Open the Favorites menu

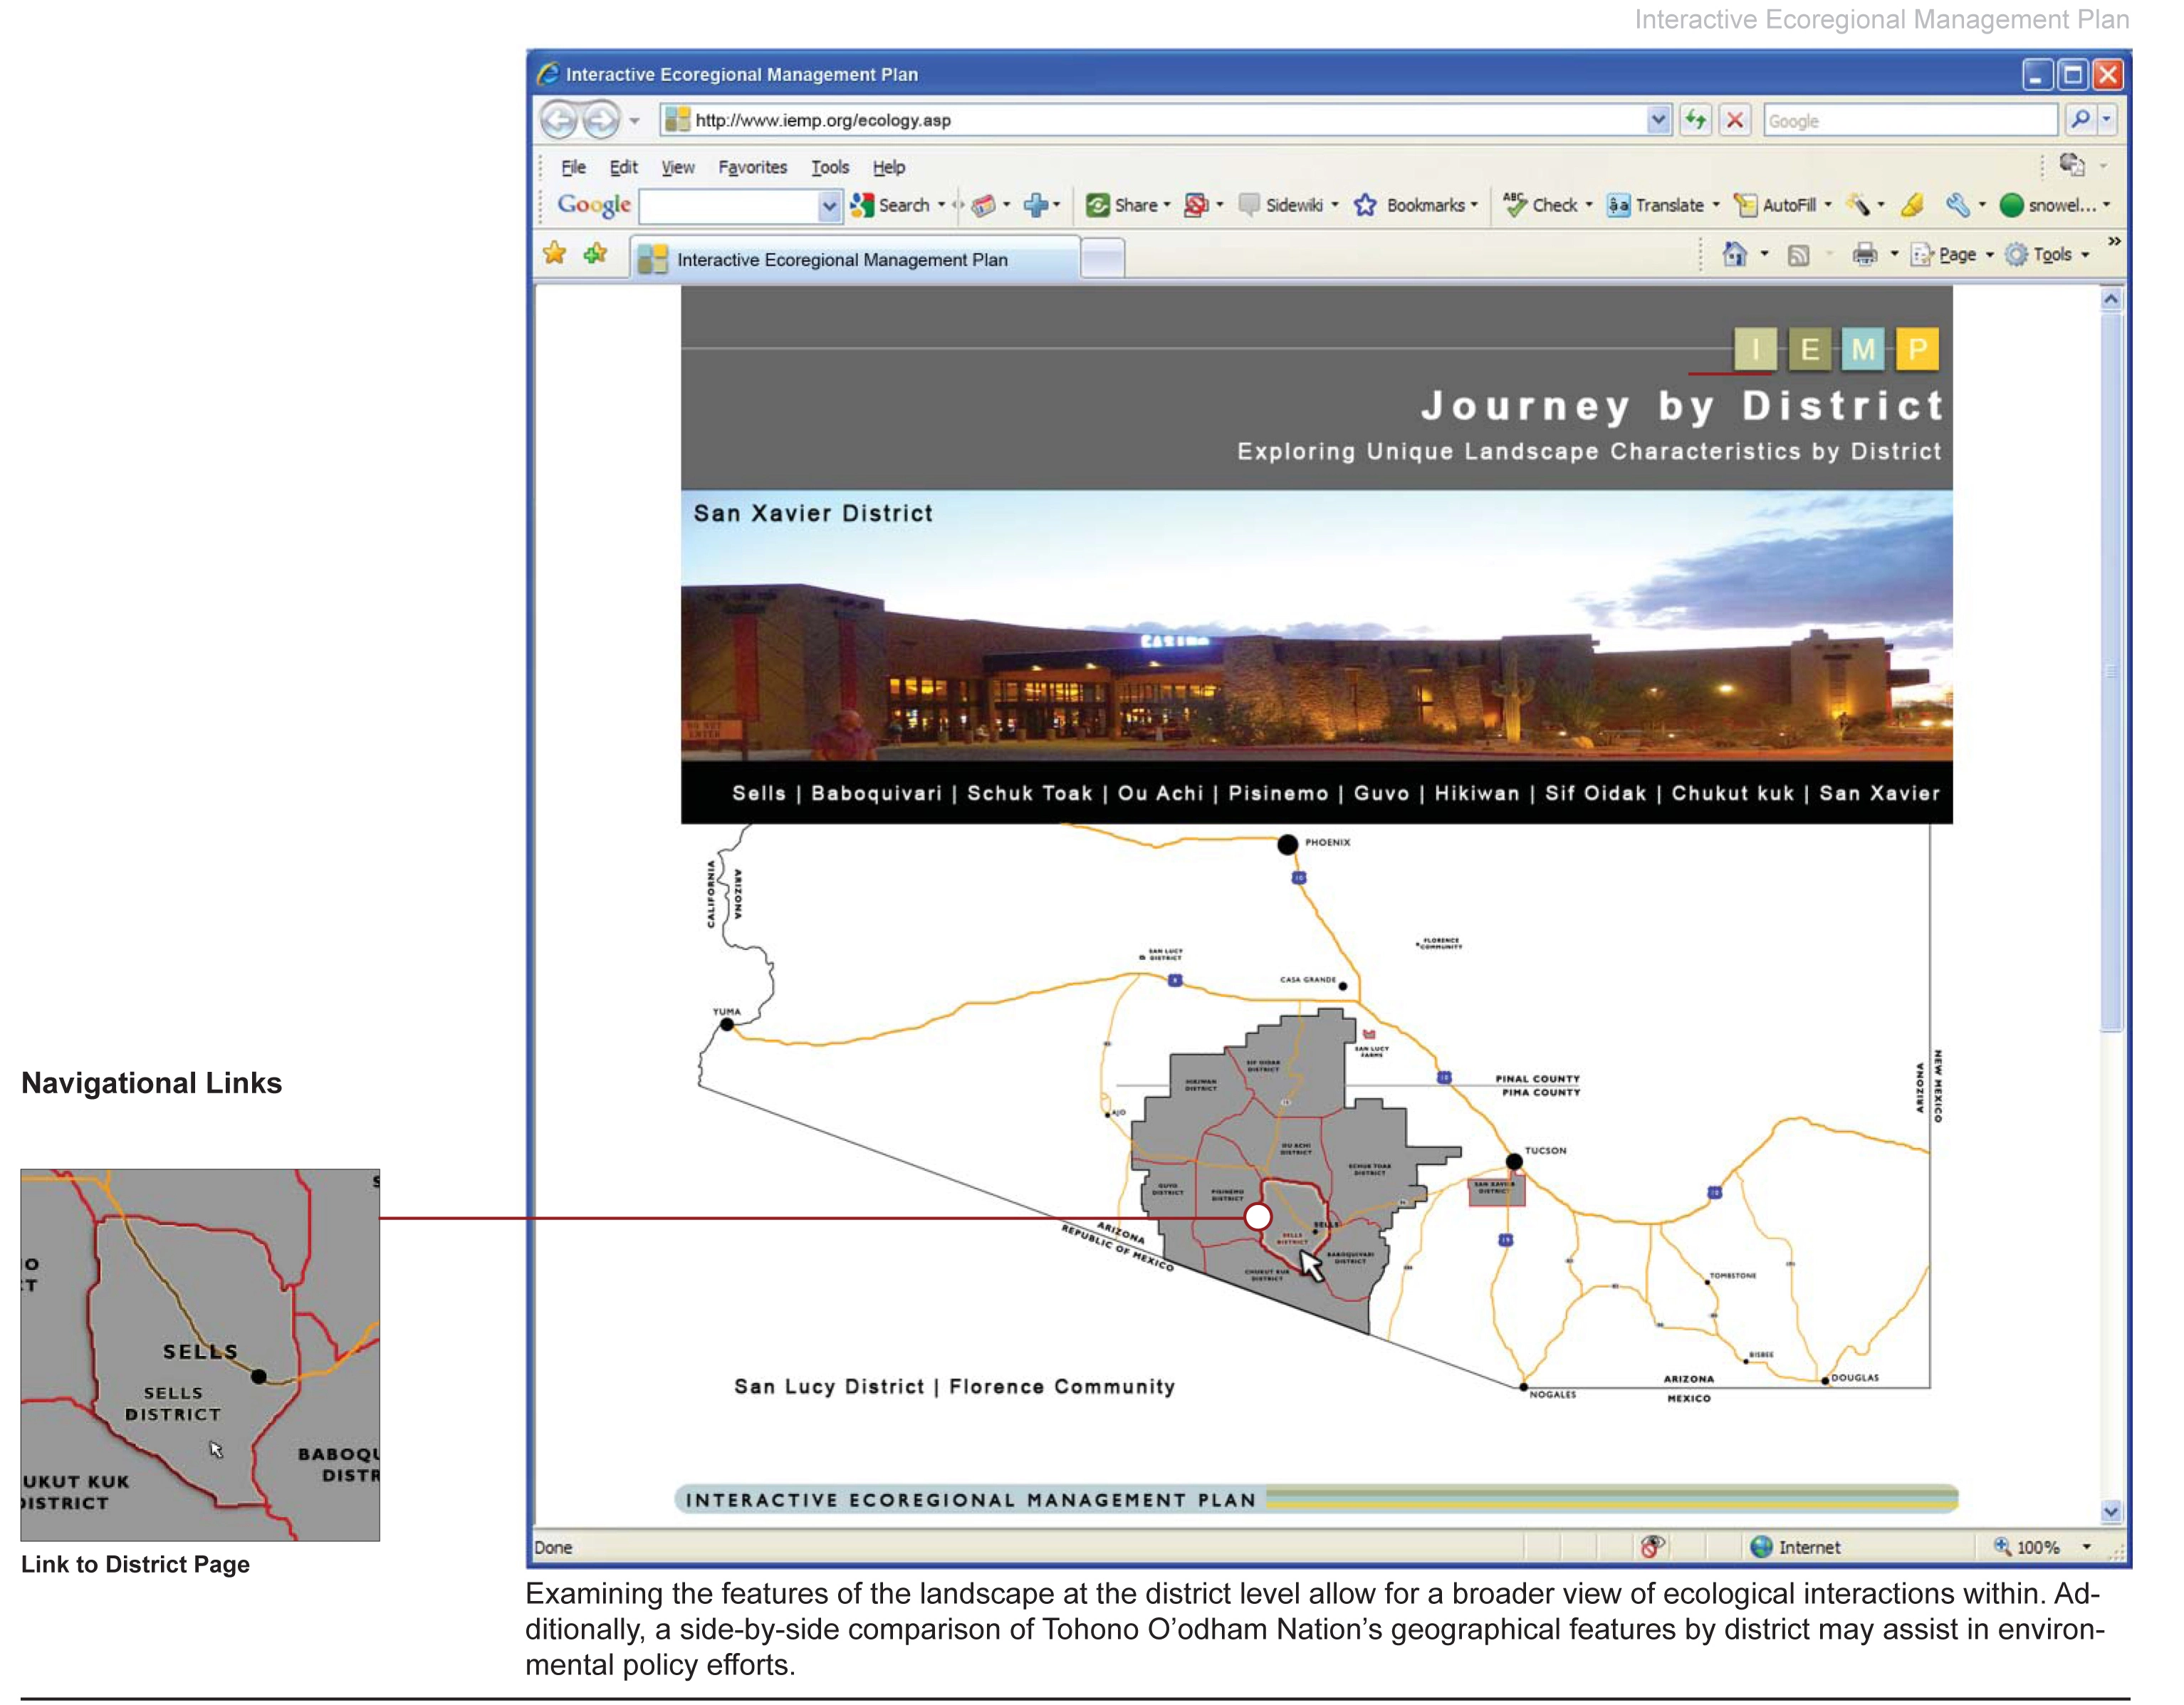click(x=752, y=168)
